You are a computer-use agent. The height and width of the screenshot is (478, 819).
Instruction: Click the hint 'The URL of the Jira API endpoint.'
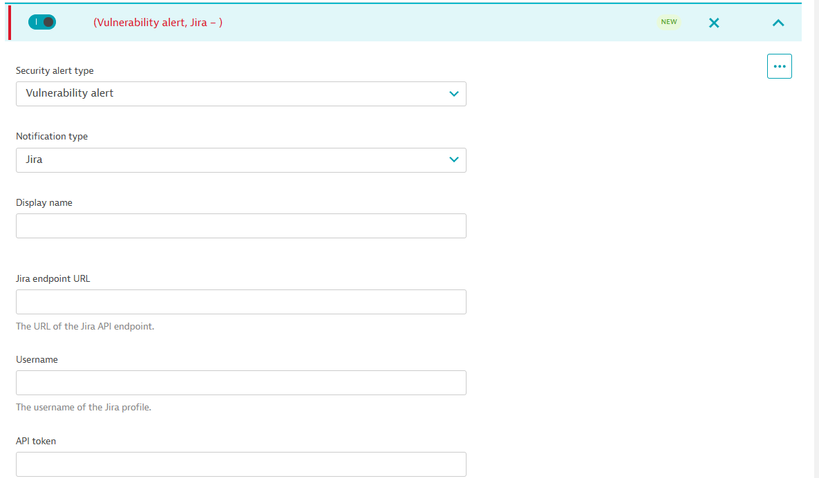85,326
